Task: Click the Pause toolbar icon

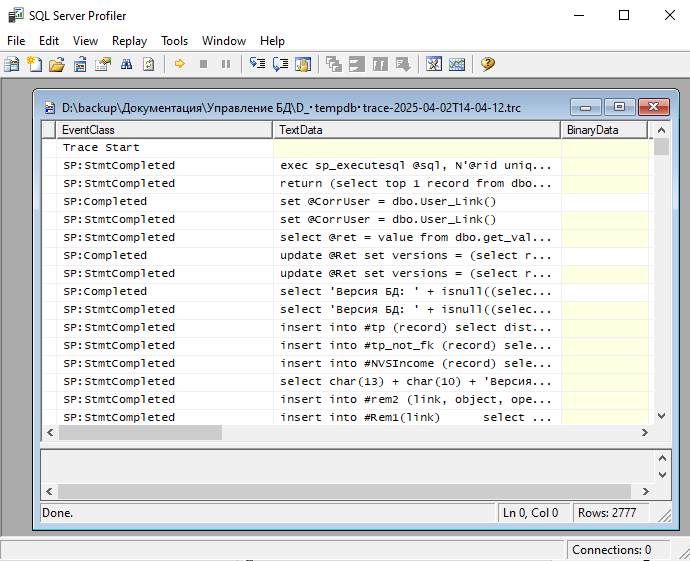Action: tap(226, 64)
